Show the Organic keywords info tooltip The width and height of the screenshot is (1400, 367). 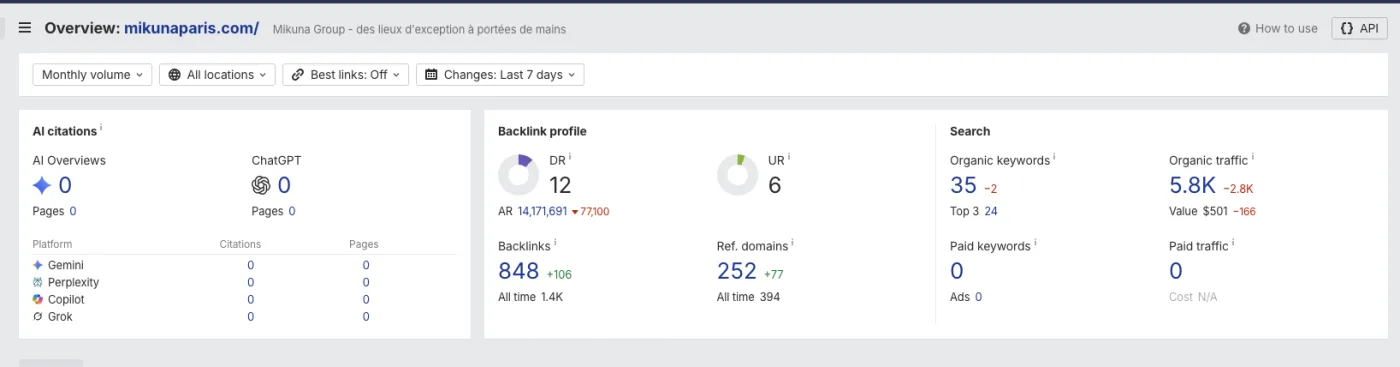pyautogui.click(x=1054, y=157)
